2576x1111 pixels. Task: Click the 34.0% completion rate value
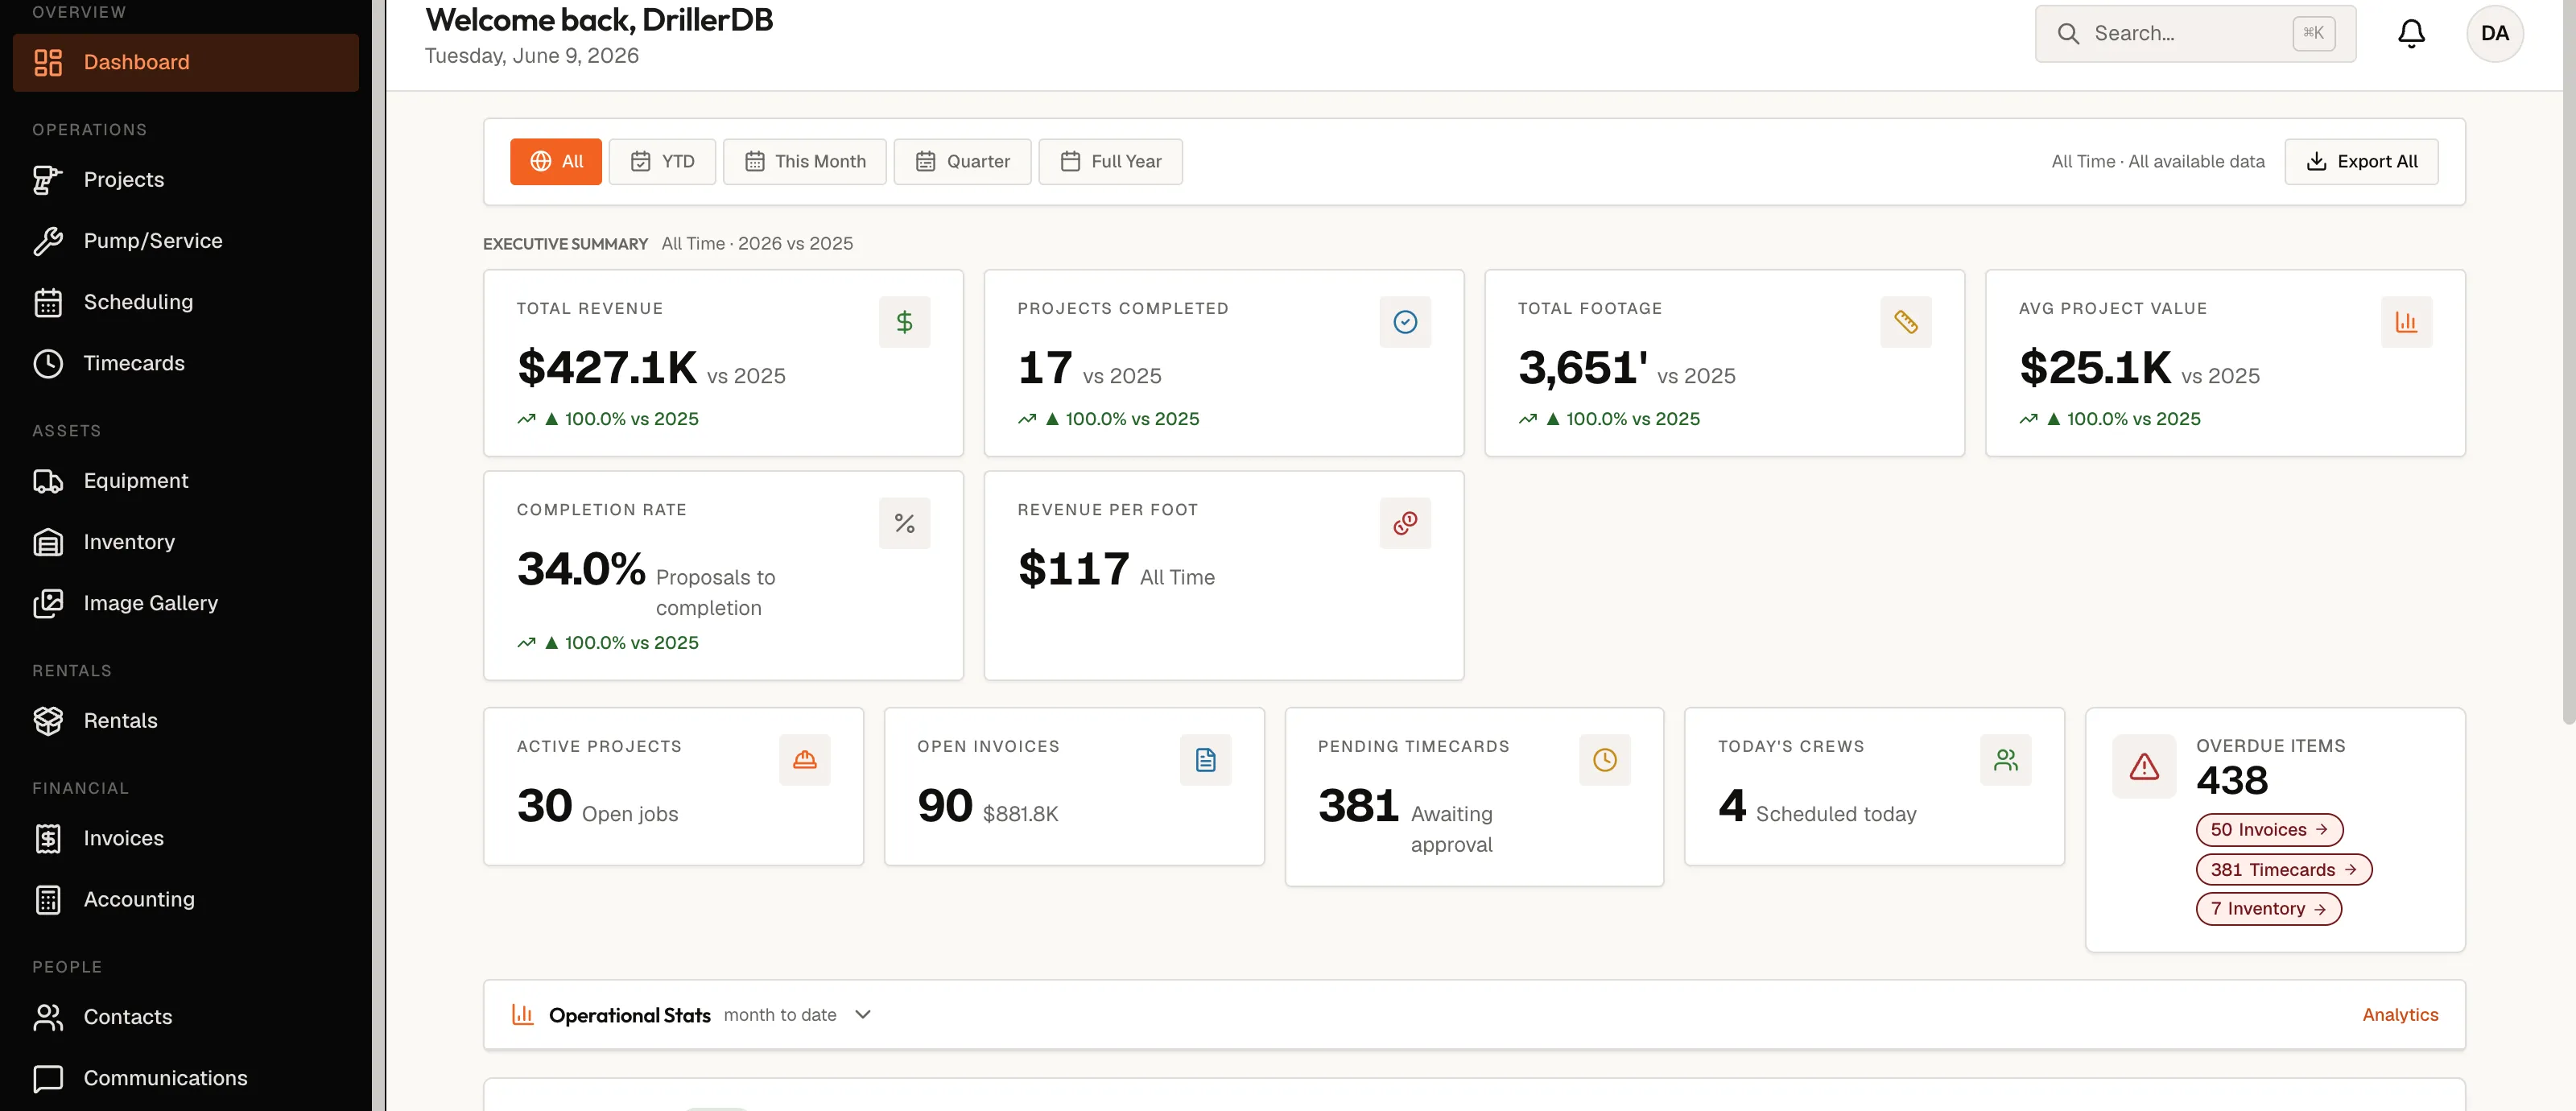pyautogui.click(x=581, y=569)
